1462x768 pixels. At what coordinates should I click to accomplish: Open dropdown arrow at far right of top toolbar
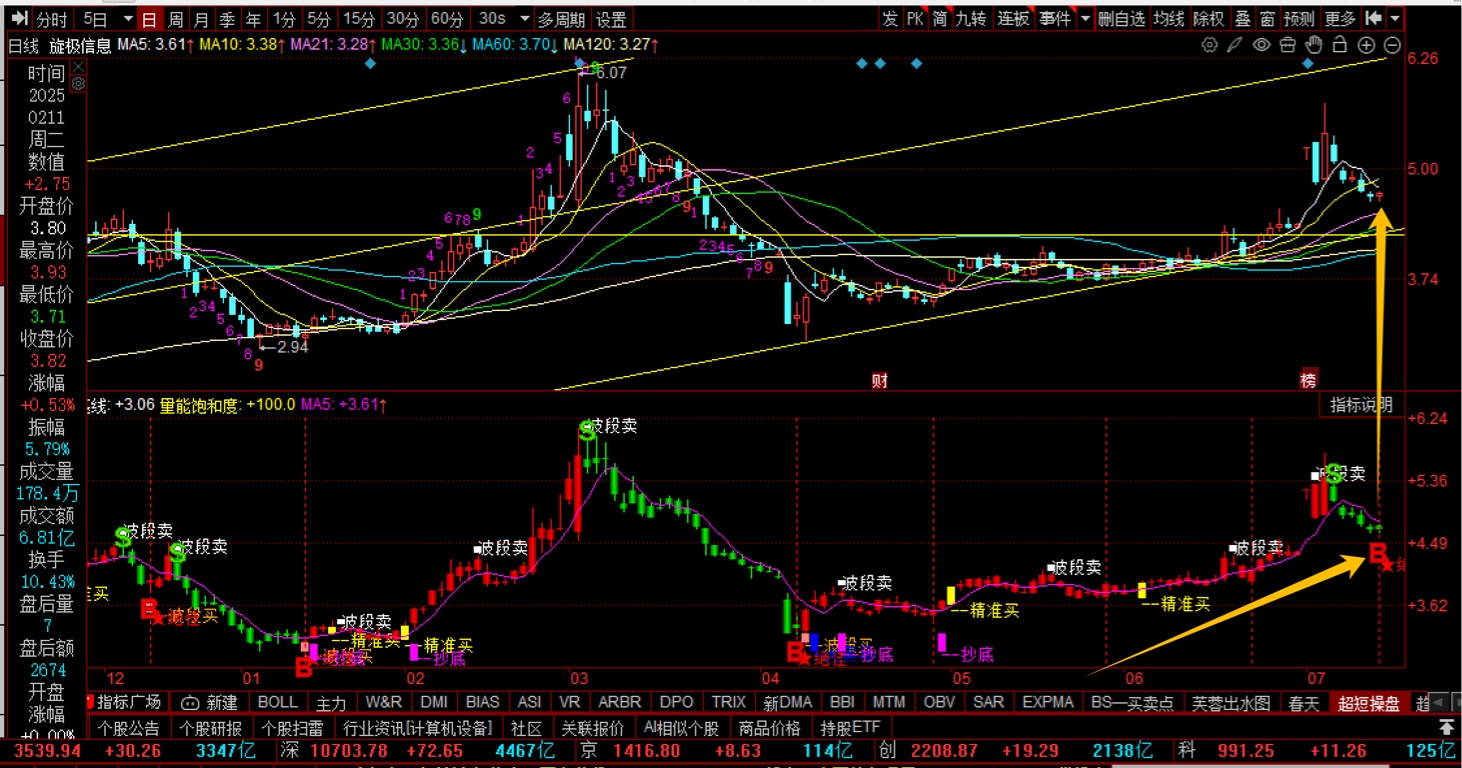click(1395, 19)
